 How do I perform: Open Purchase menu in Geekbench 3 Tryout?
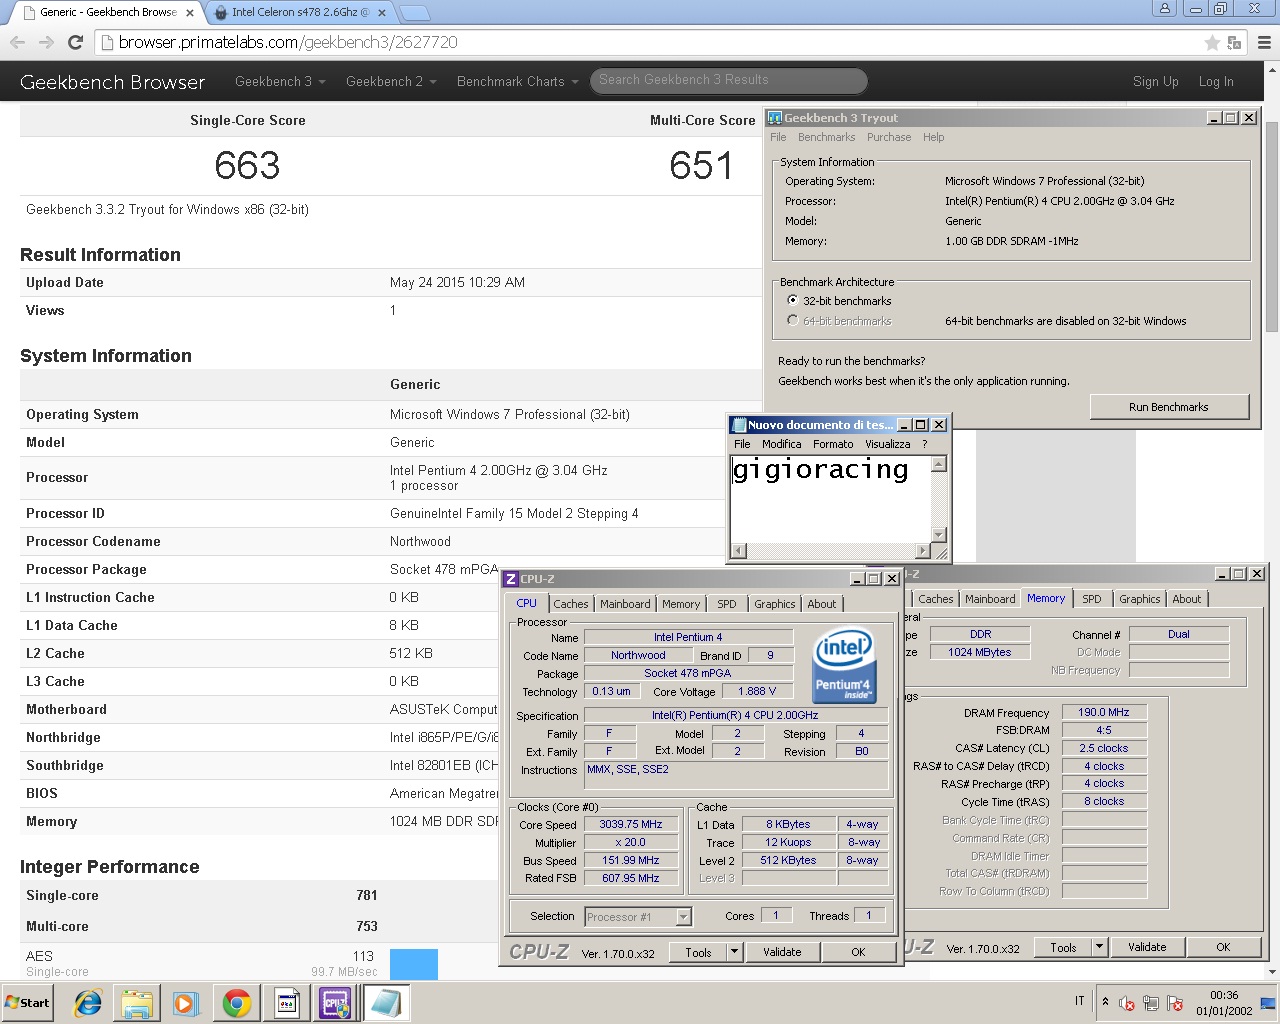pos(889,137)
